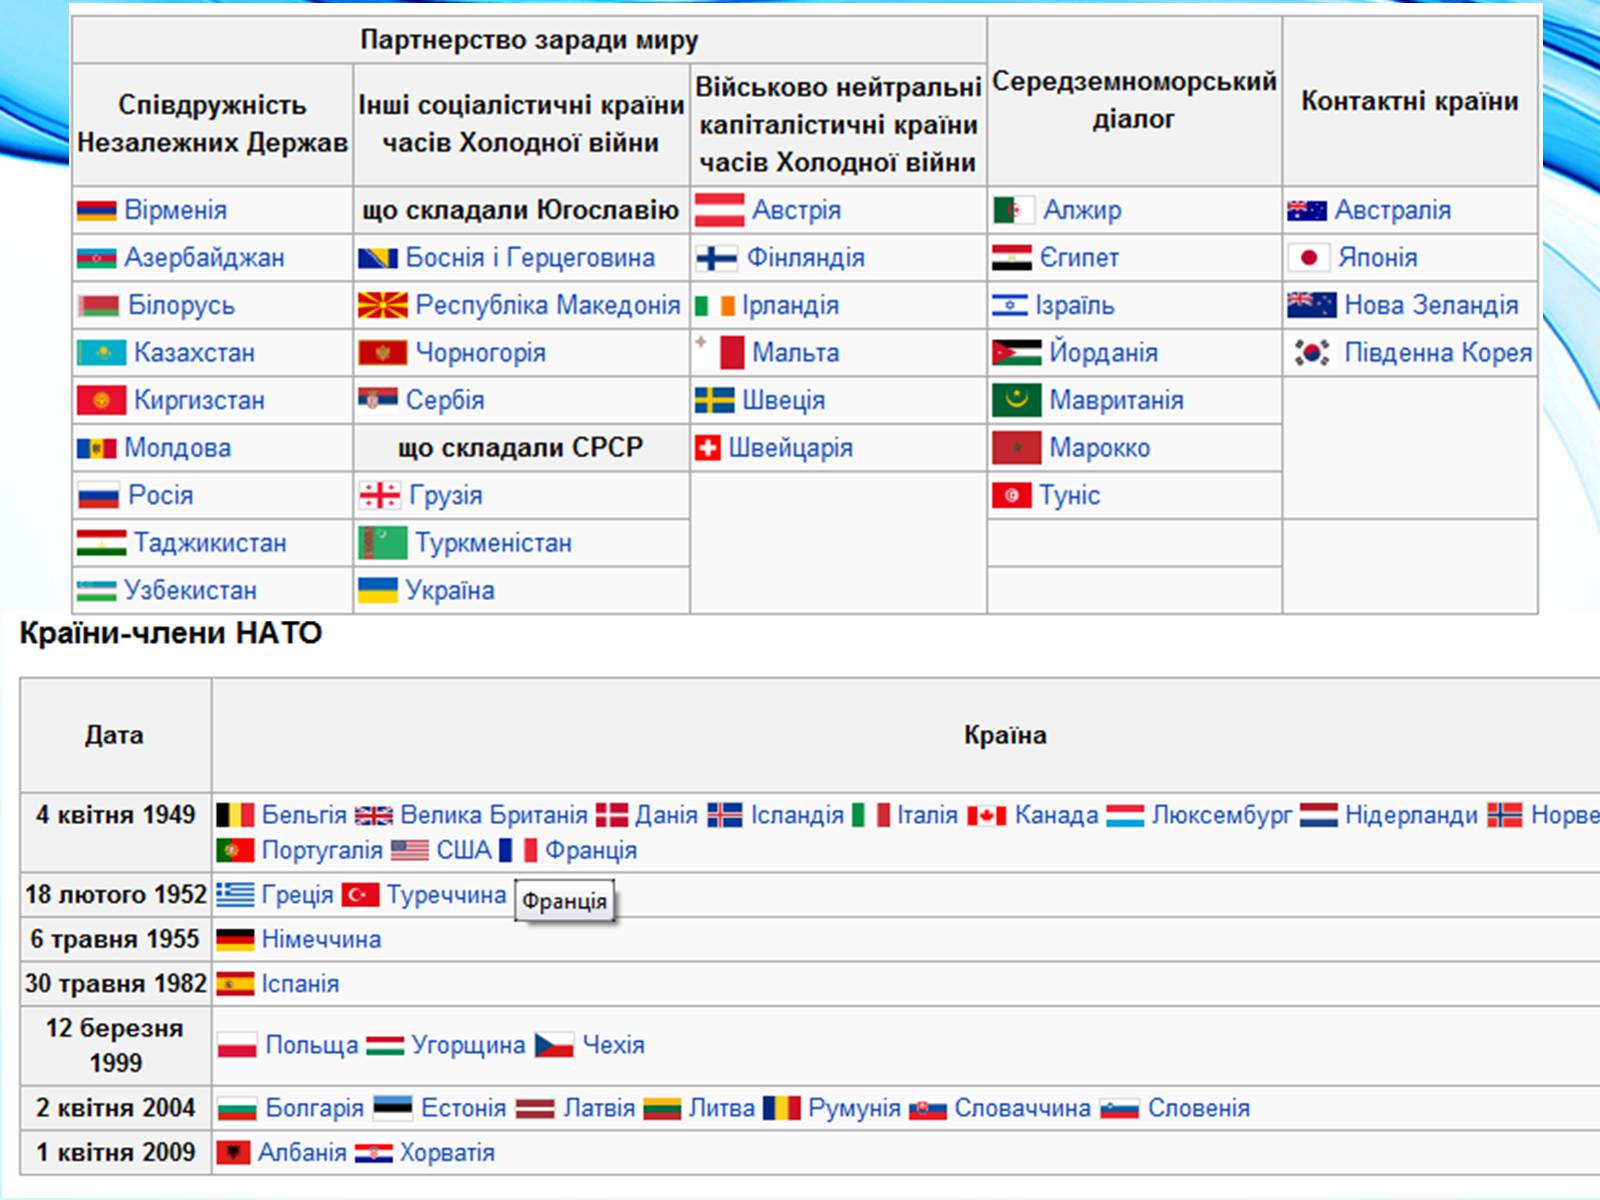1600x1200 pixels.
Task: Open the Ісландія link
Action: click(797, 815)
